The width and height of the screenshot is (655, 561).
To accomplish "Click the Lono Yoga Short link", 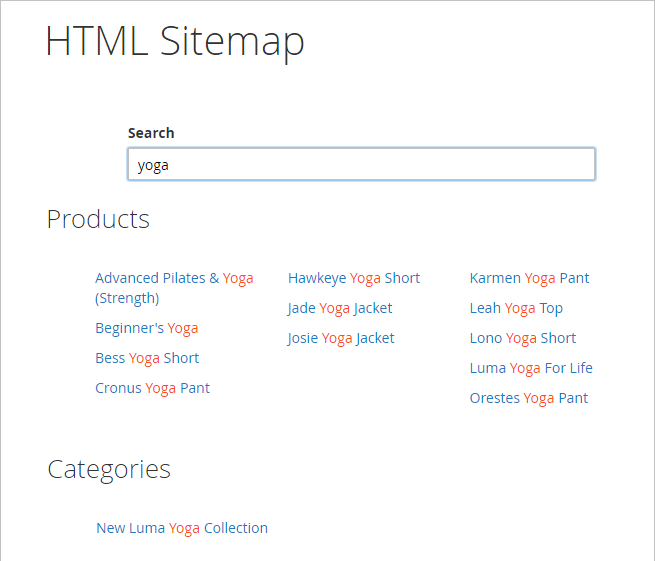I will pyautogui.click(x=522, y=338).
